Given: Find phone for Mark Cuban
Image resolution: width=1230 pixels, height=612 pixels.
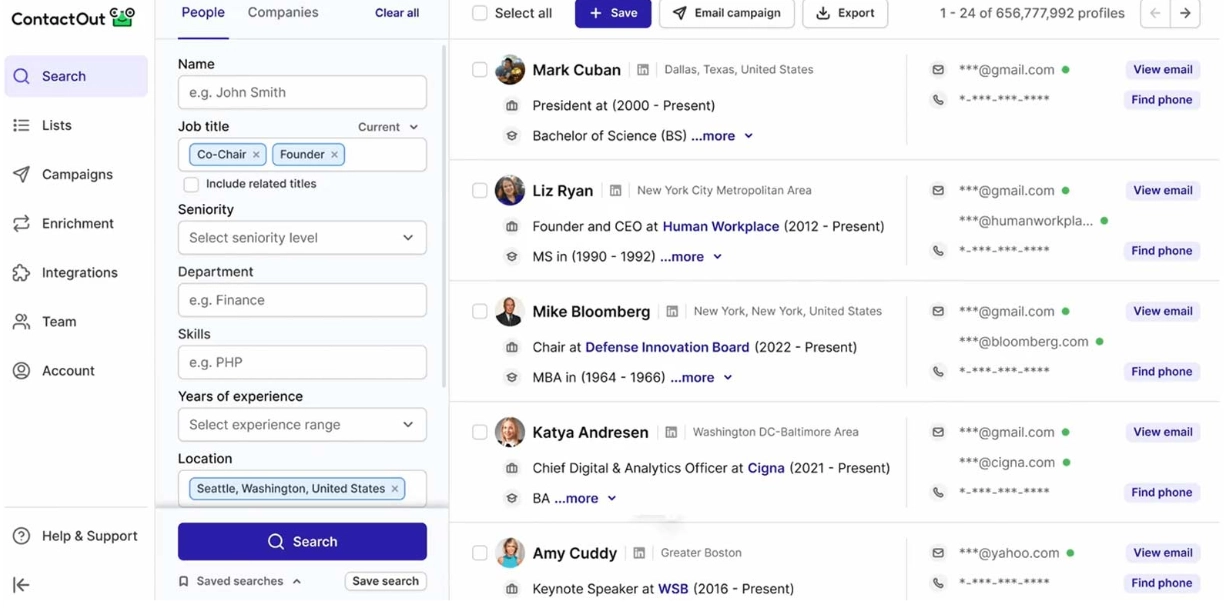Looking at the screenshot, I should click(x=1161, y=101).
